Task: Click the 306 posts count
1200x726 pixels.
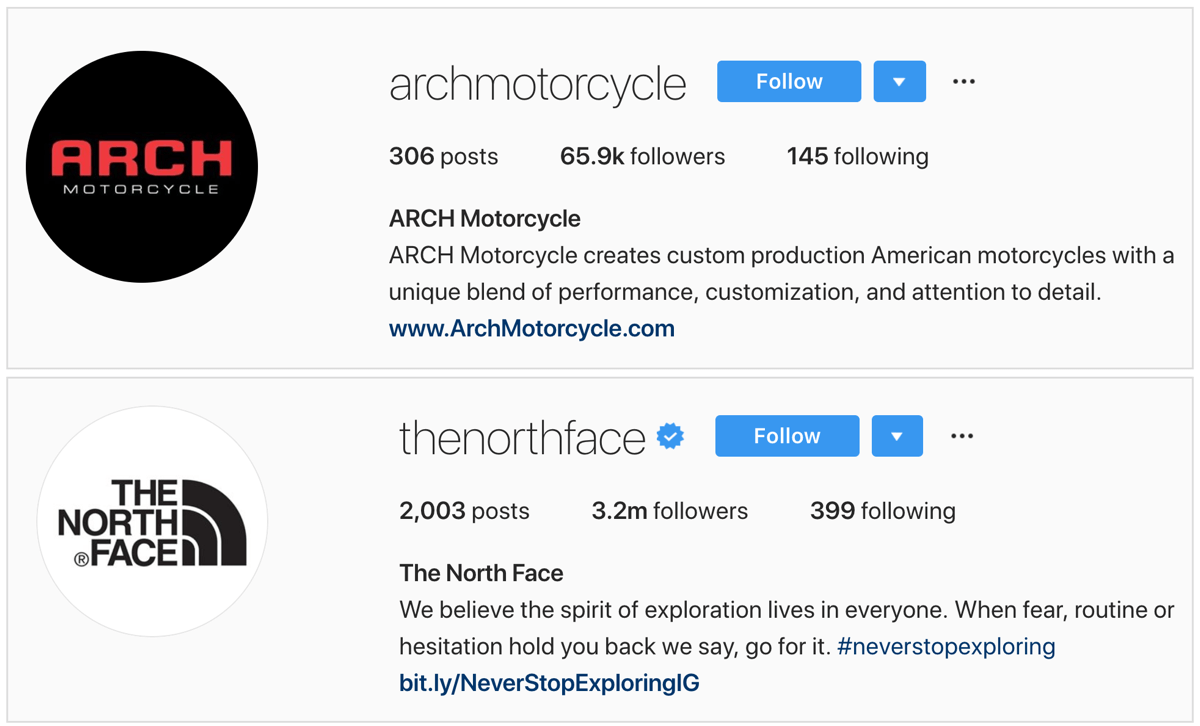Action: click(444, 156)
